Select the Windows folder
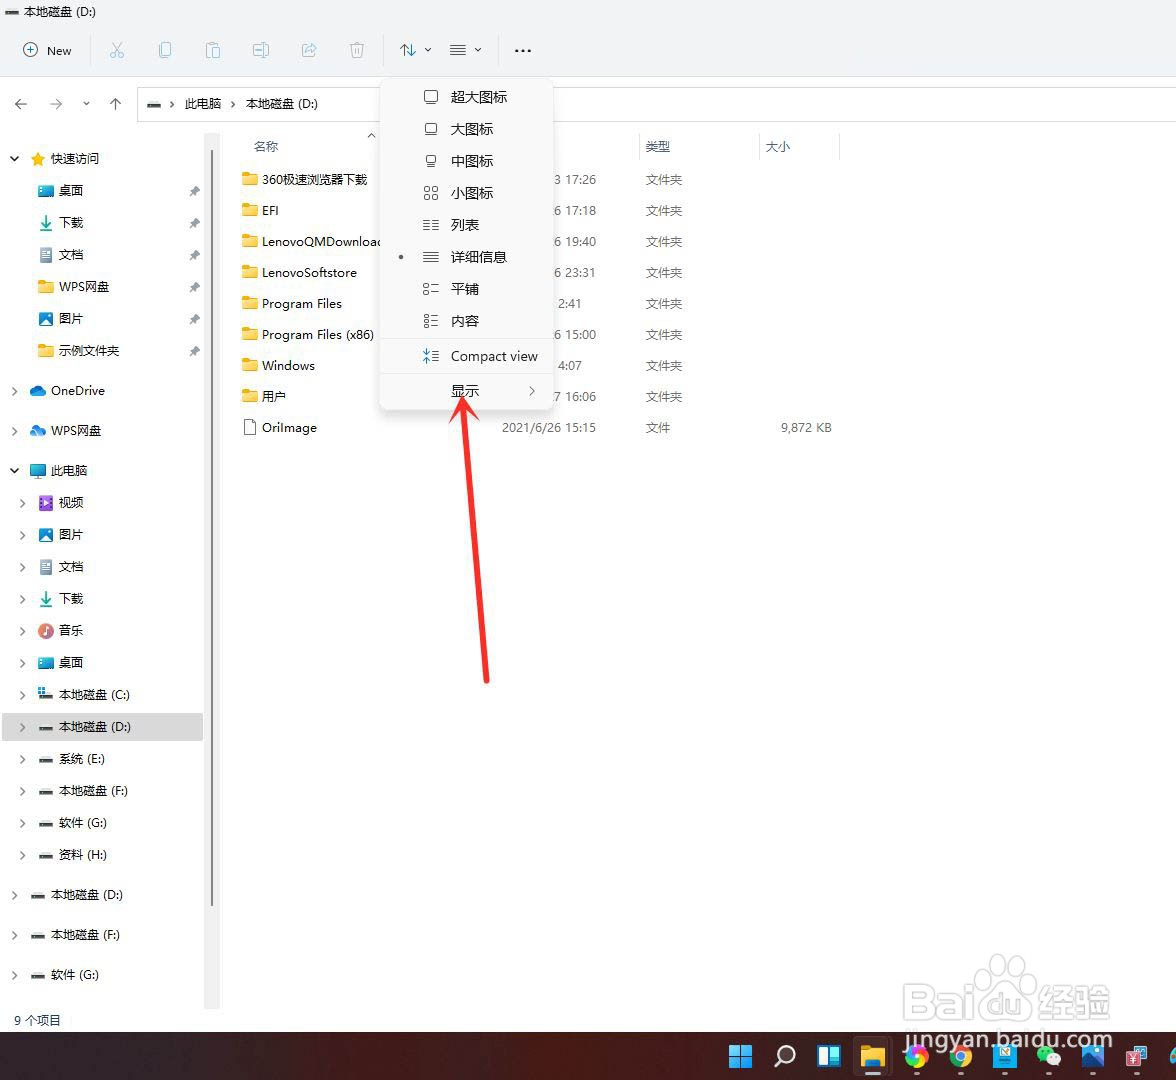The width and height of the screenshot is (1176, 1080). tap(278, 365)
